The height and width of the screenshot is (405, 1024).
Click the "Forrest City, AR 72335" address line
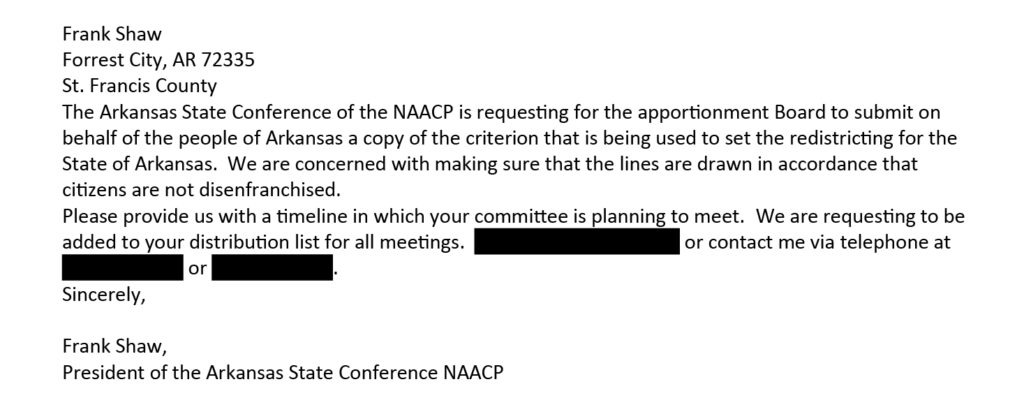point(158,59)
